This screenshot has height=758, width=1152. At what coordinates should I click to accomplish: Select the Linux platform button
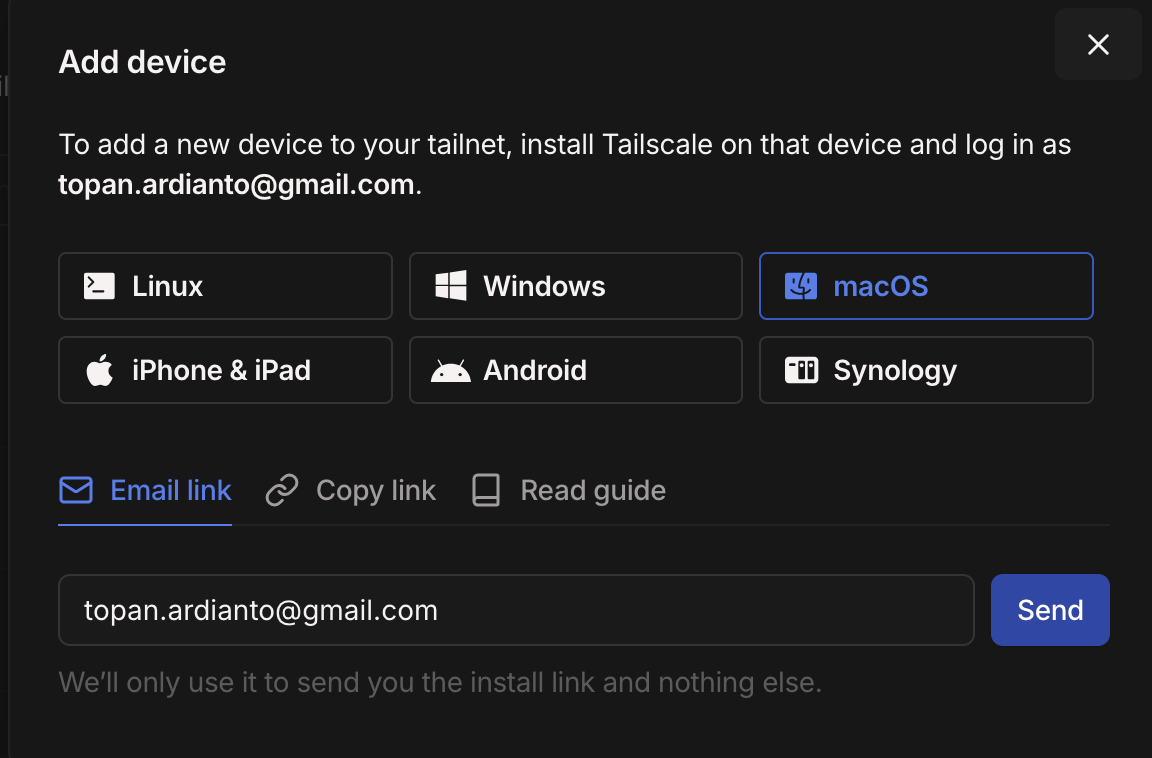225,286
